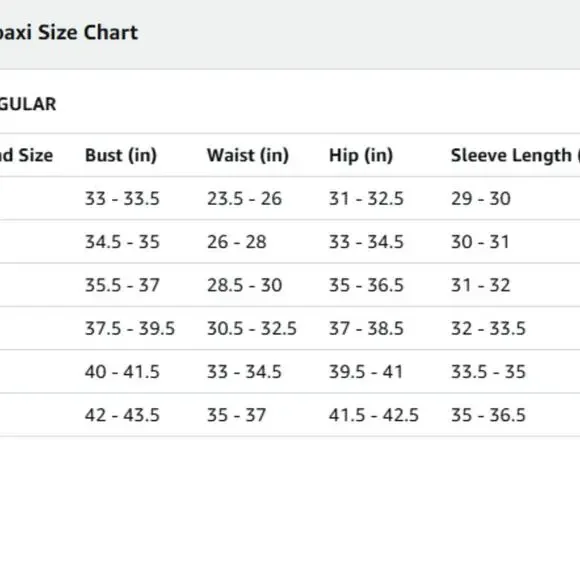
Task: Click bust value 33 - 33.5
Action: click(122, 199)
